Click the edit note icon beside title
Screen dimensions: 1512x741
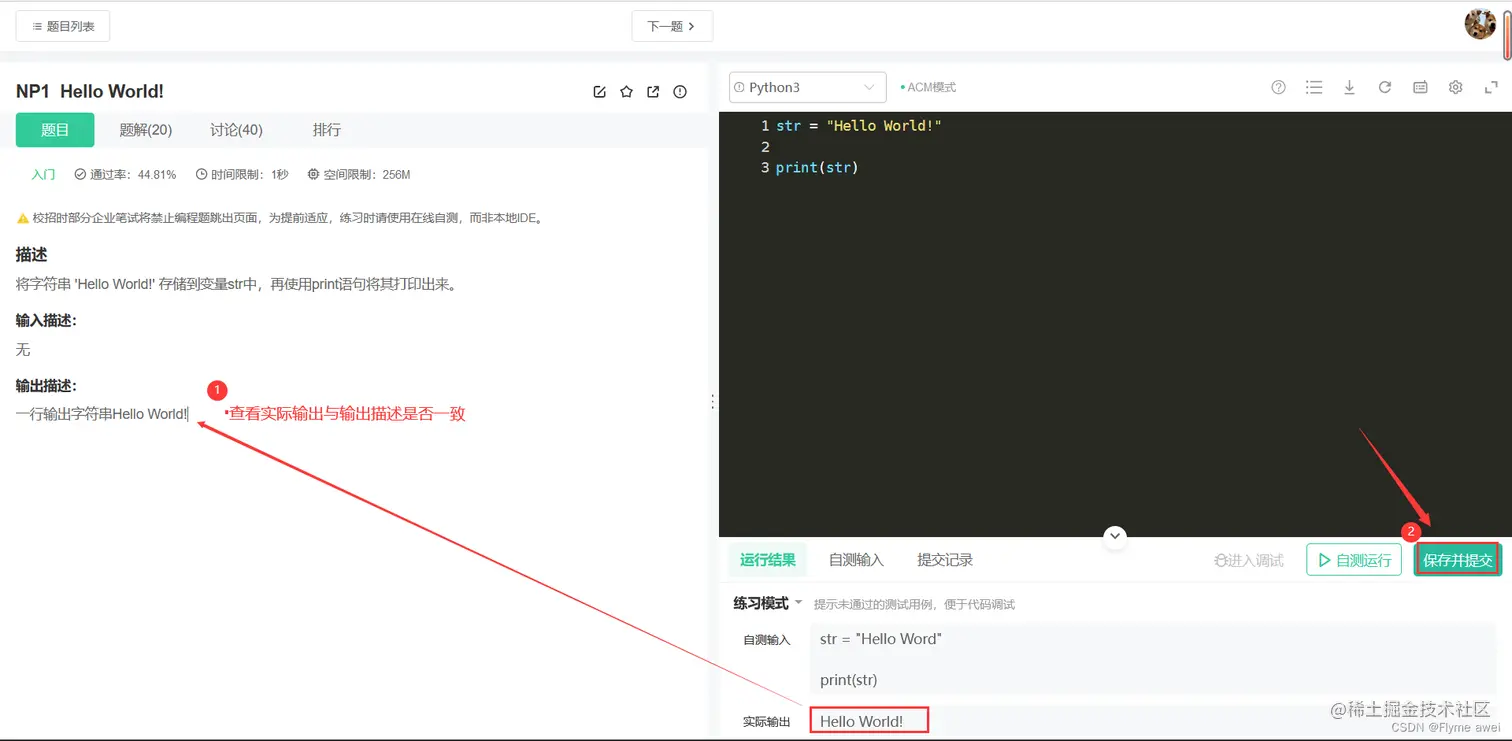coord(600,92)
